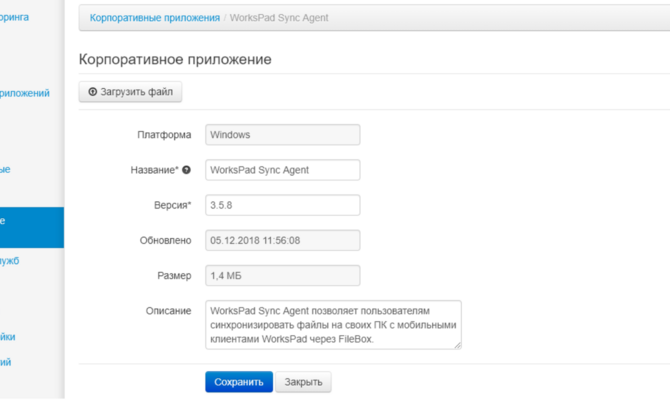Click into the Название text field
This screenshot has width=670, height=400.
point(282,170)
